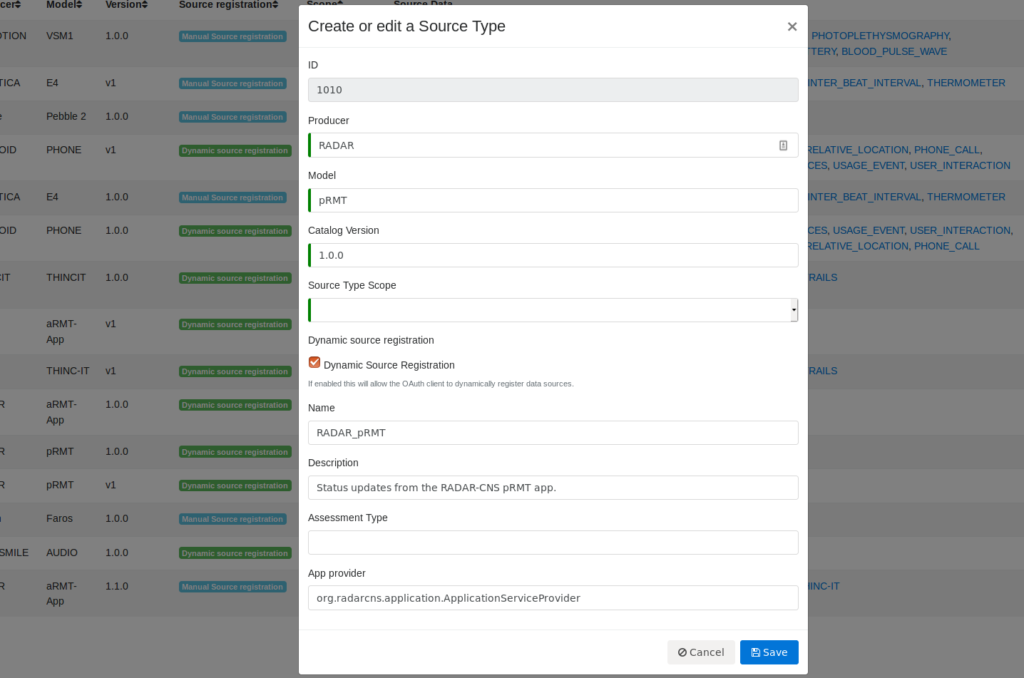Open PHONE_CALL link in PHONE v1 row
The width and height of the screenshot is (1024, 678).
click(946, 150)
